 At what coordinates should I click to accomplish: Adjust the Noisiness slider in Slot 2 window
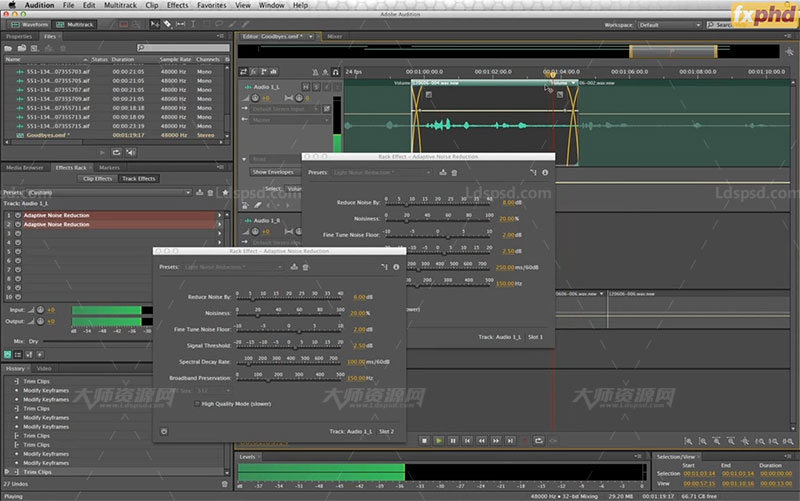[x=289, y=314]
